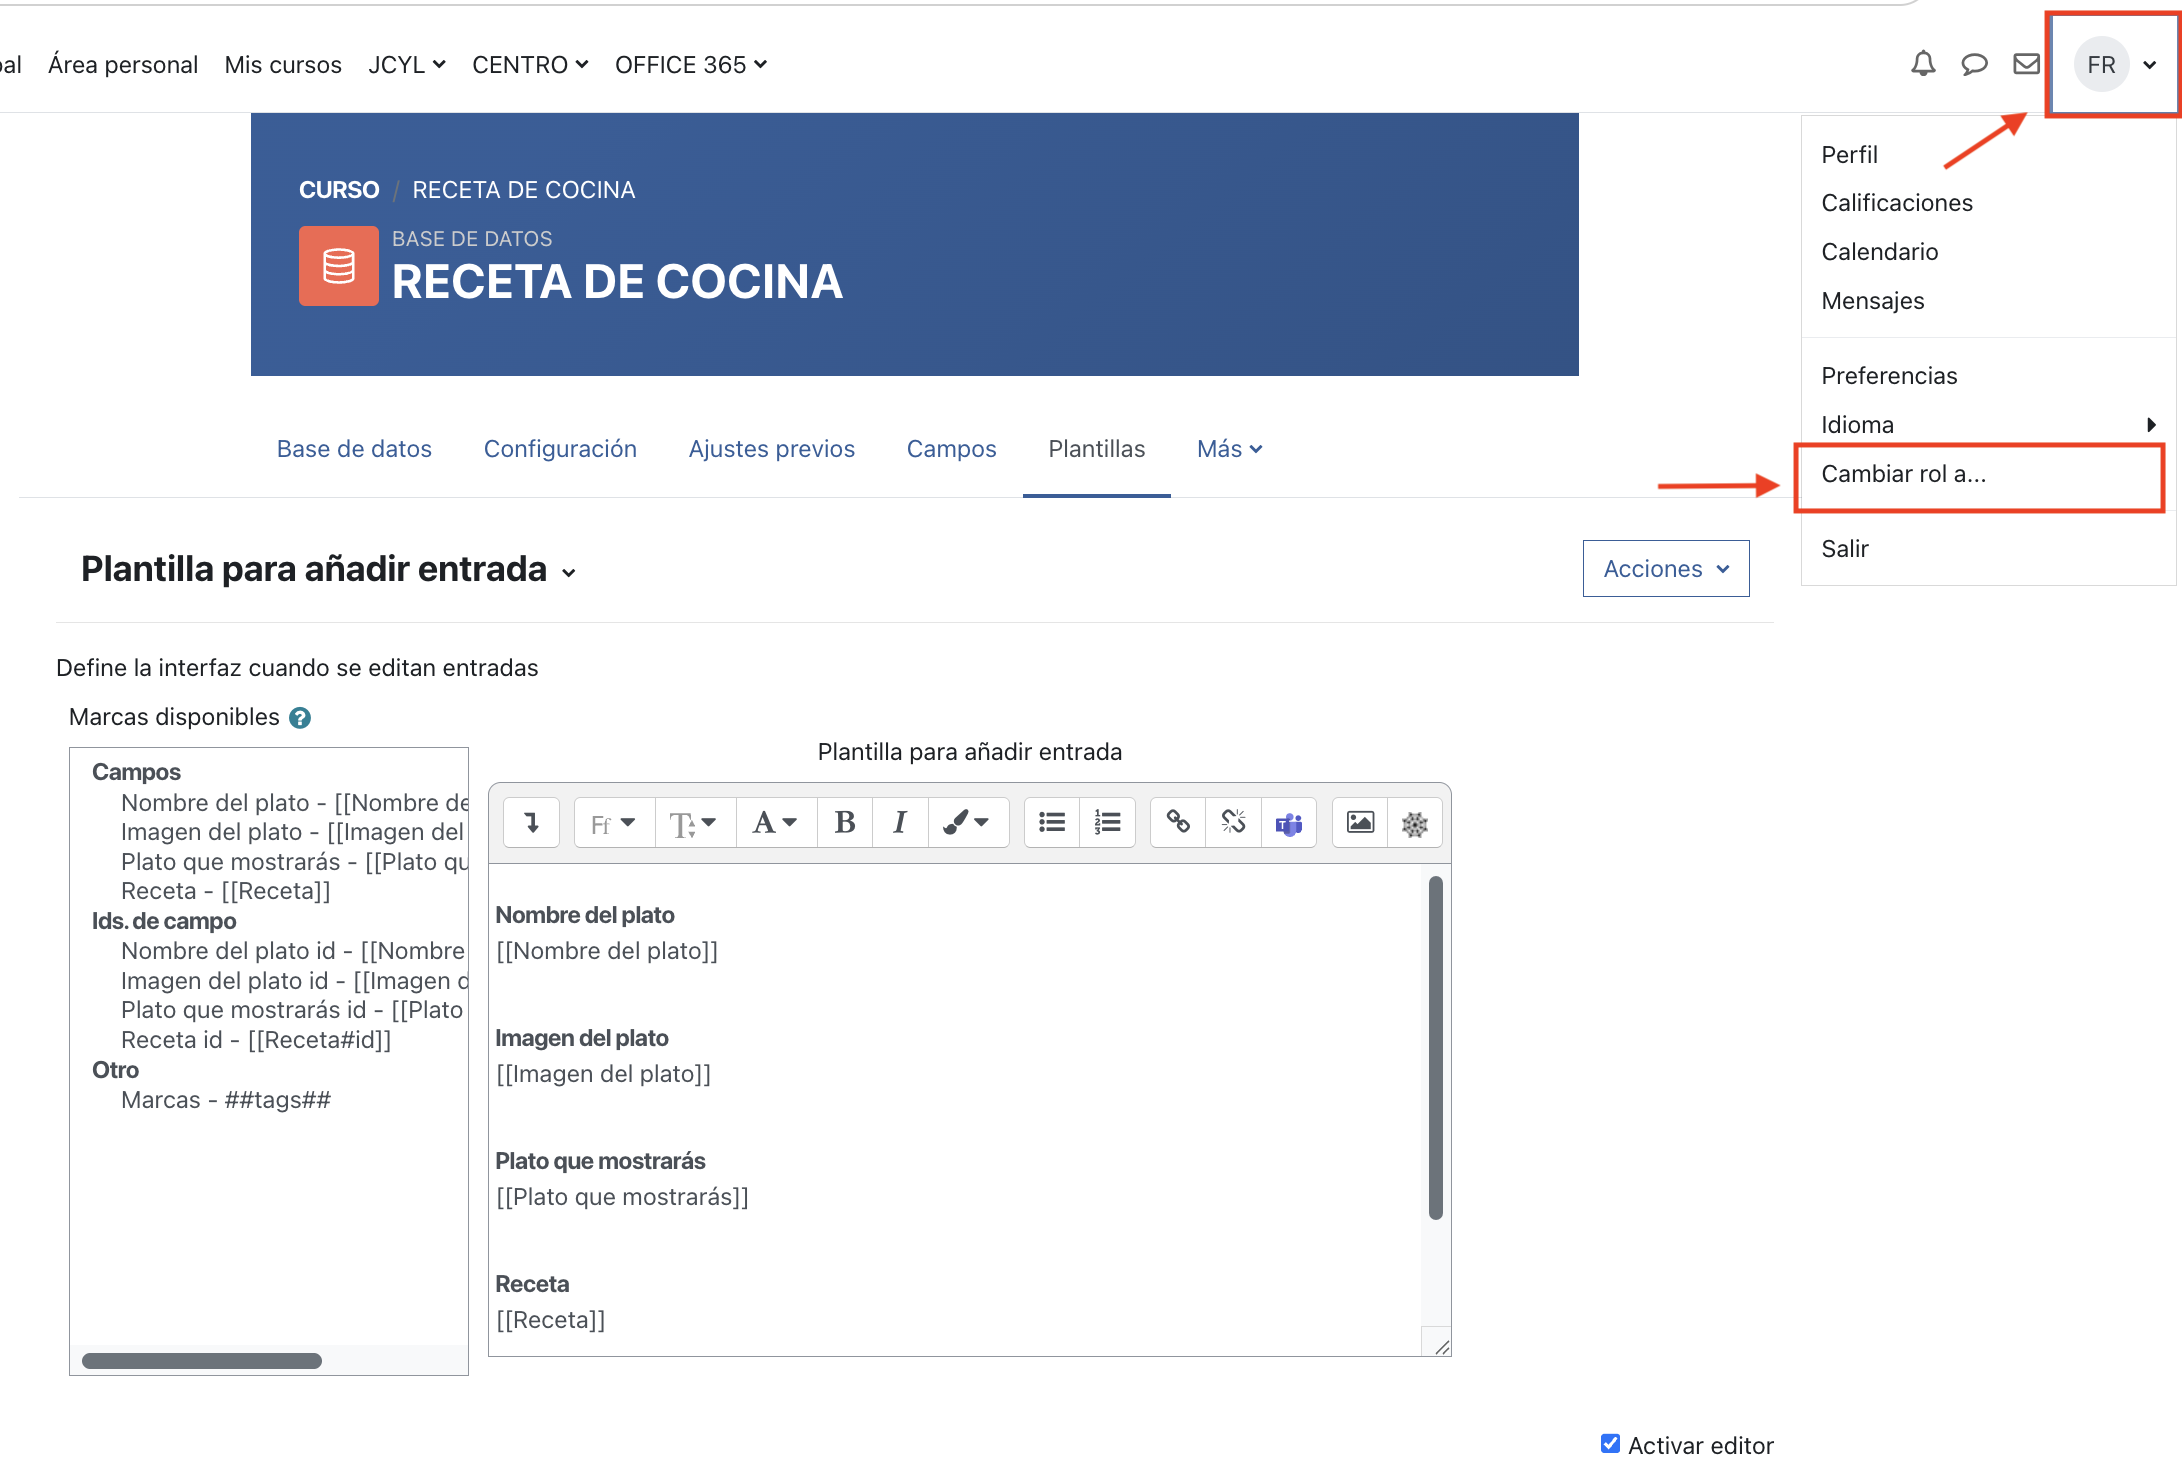Click the CURSO breadcrumb link
Screen dimensions: 2182x1468
click(x=339, y=190)
